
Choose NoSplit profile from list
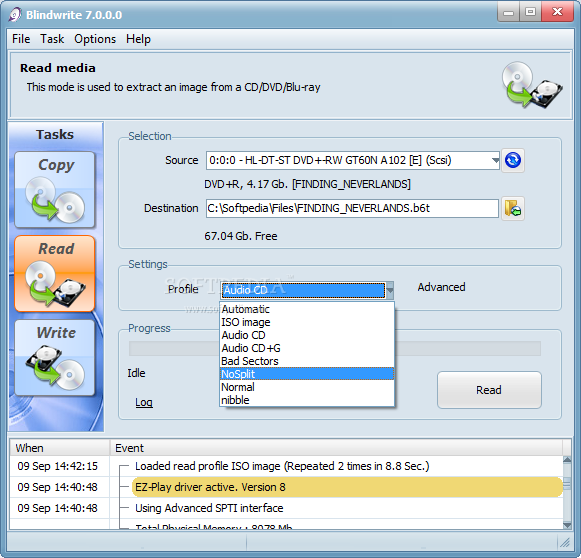tap(307, 374)
